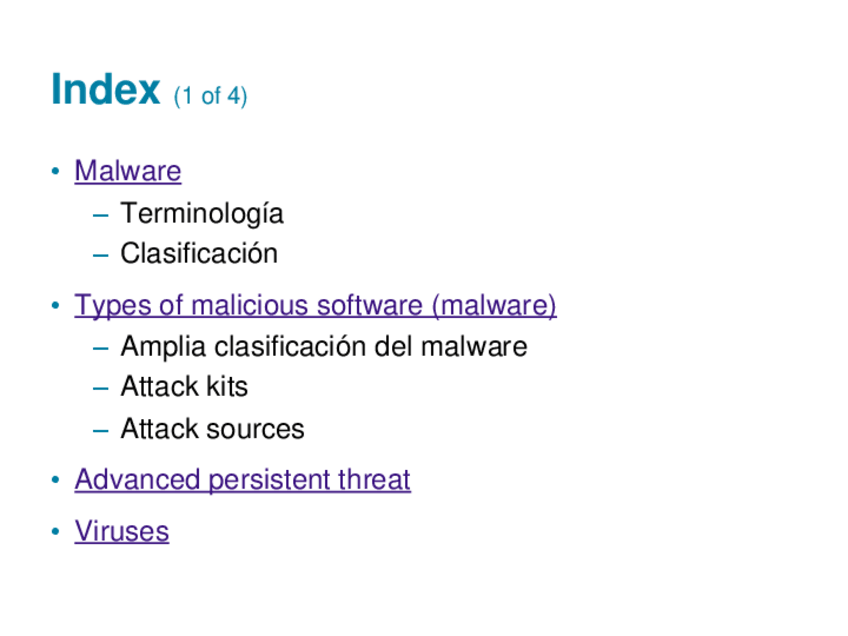Click the bullet before Advanced persistent threat
The height and width of the screenshot is (636, 848).
(x=57, y=480)
